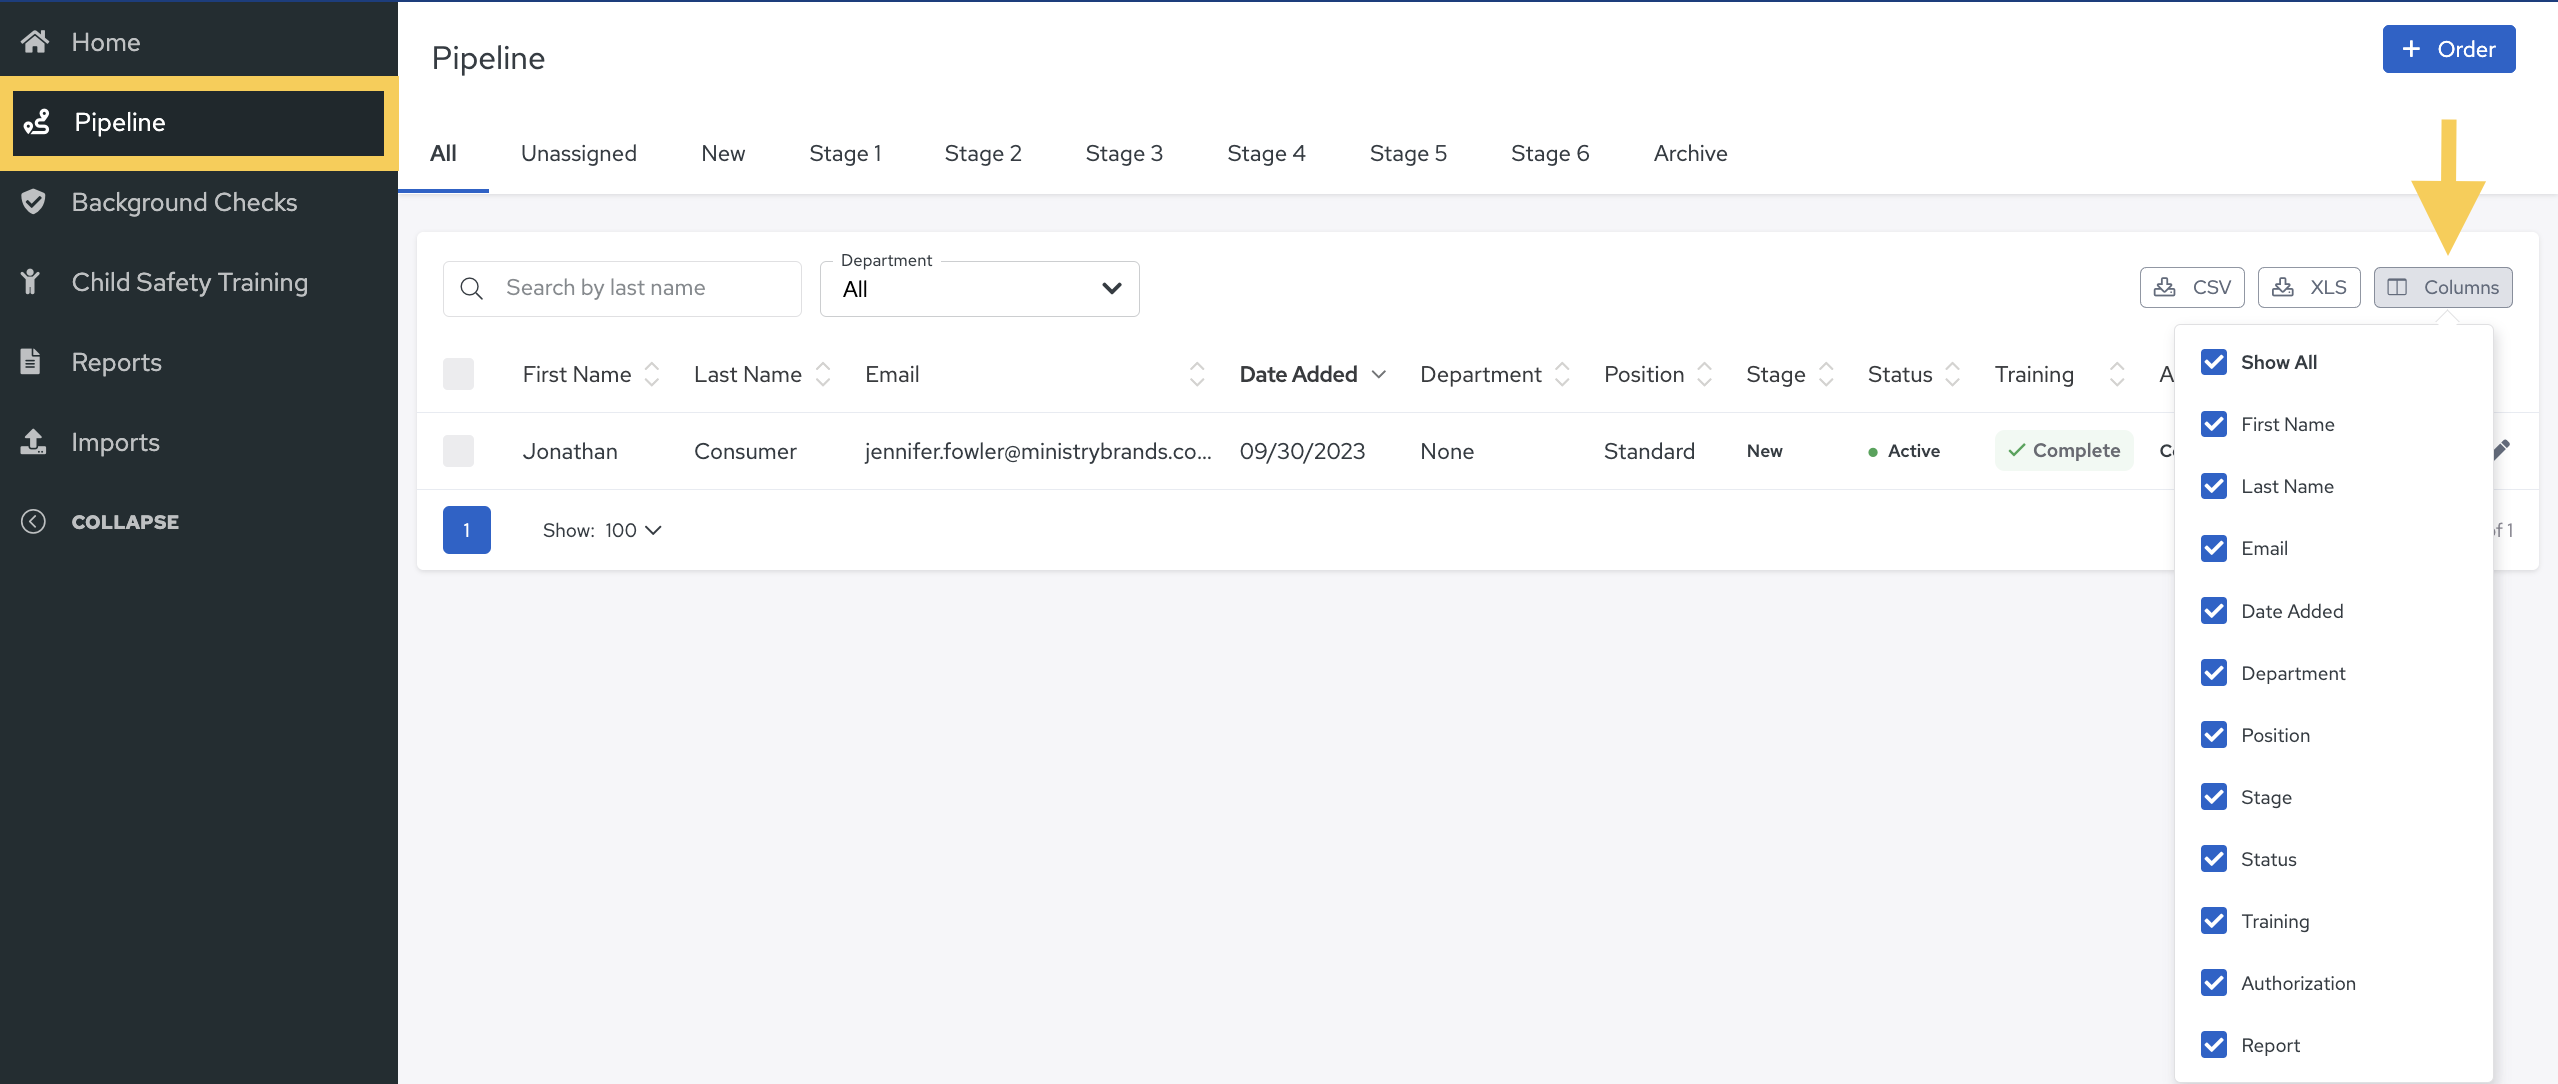Select all rows with header checkbox
This screenshot has height=1084, width=2558.
click(x=458, y=374)
